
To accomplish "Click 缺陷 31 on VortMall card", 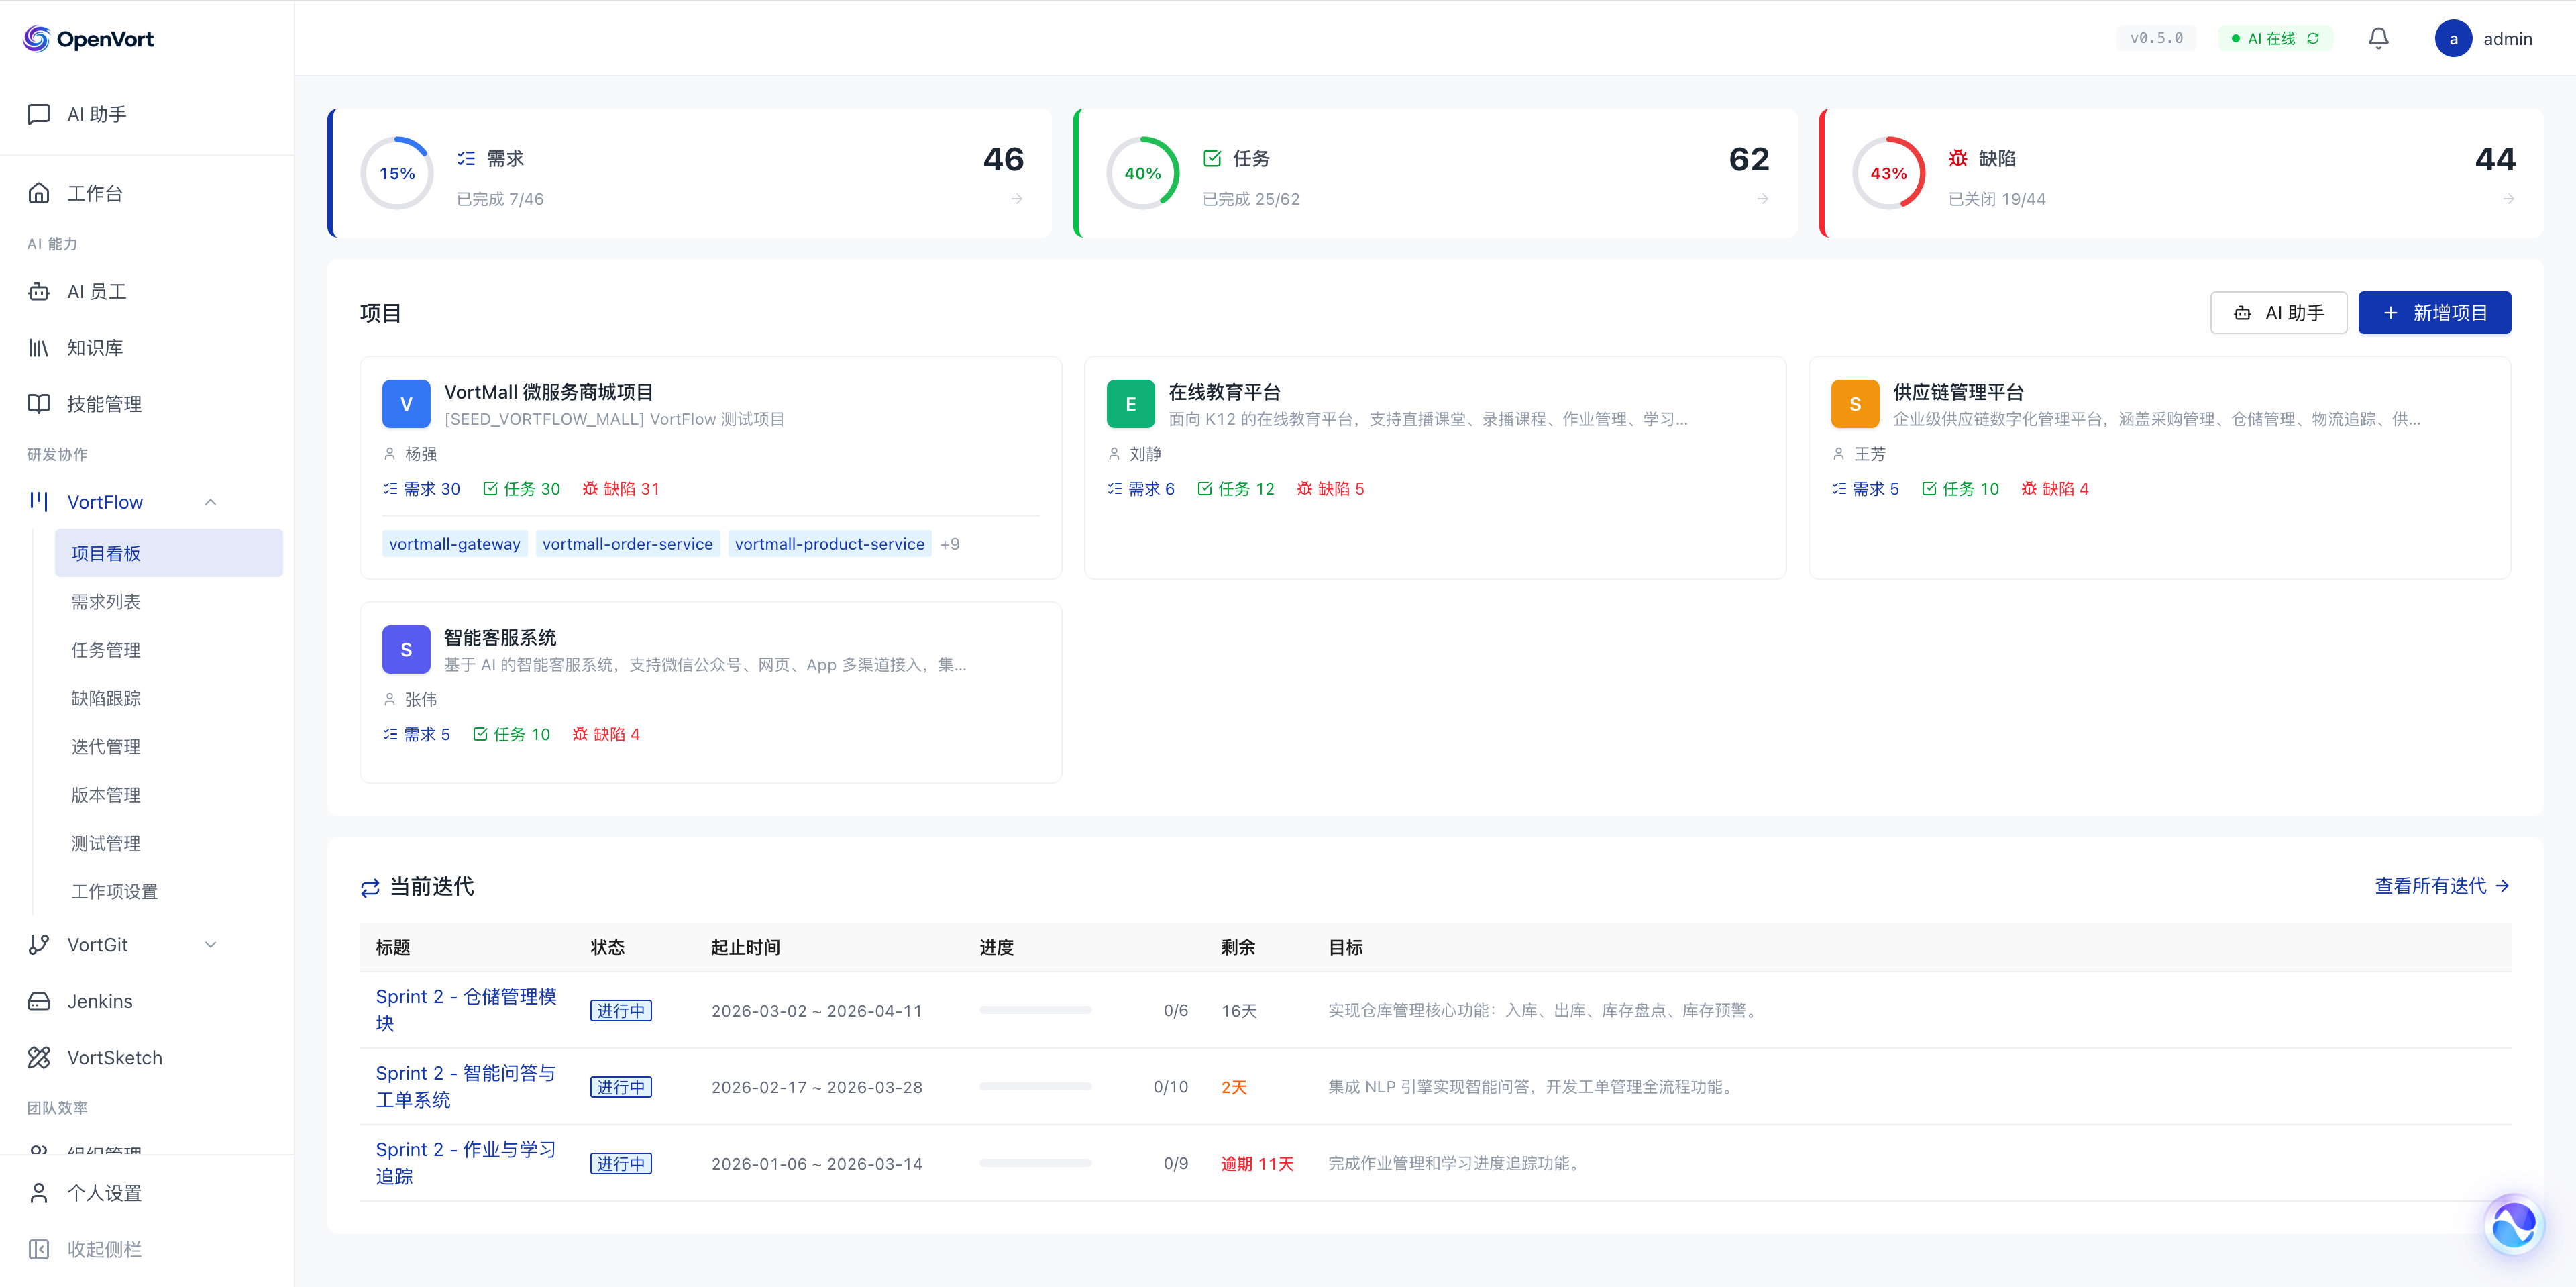I will coord(621,488).
